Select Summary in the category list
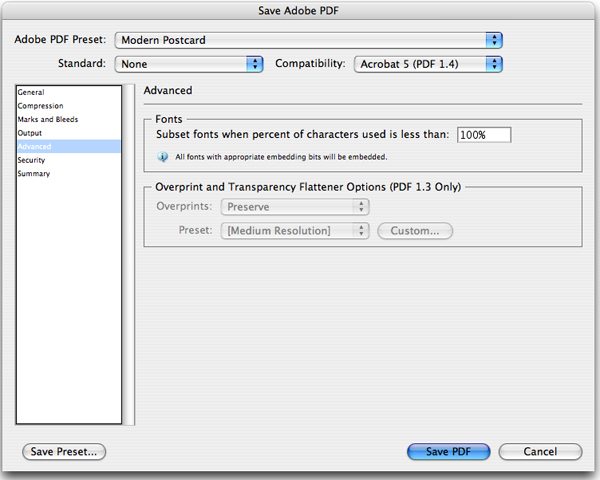The width and height of the screenshot is (600, 480). (68, 174)
